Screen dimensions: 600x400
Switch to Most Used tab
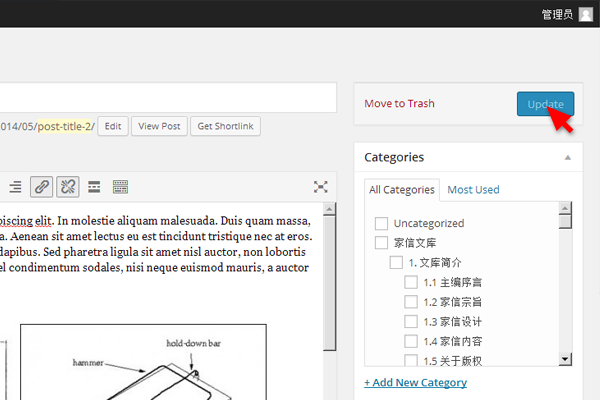click(473, 190)
